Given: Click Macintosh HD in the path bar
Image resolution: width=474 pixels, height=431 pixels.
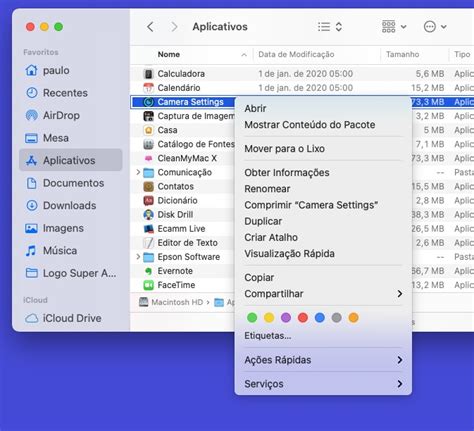Looking at the screenshot, I should click(171, 302).
